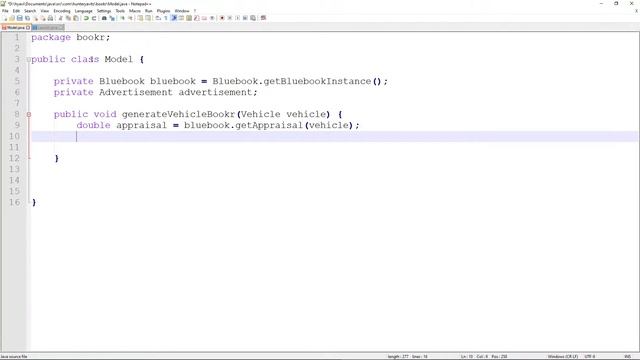Close the Model.java tab with its X
Viewport: 640px width, 360px height.
(x=28, y=27)
